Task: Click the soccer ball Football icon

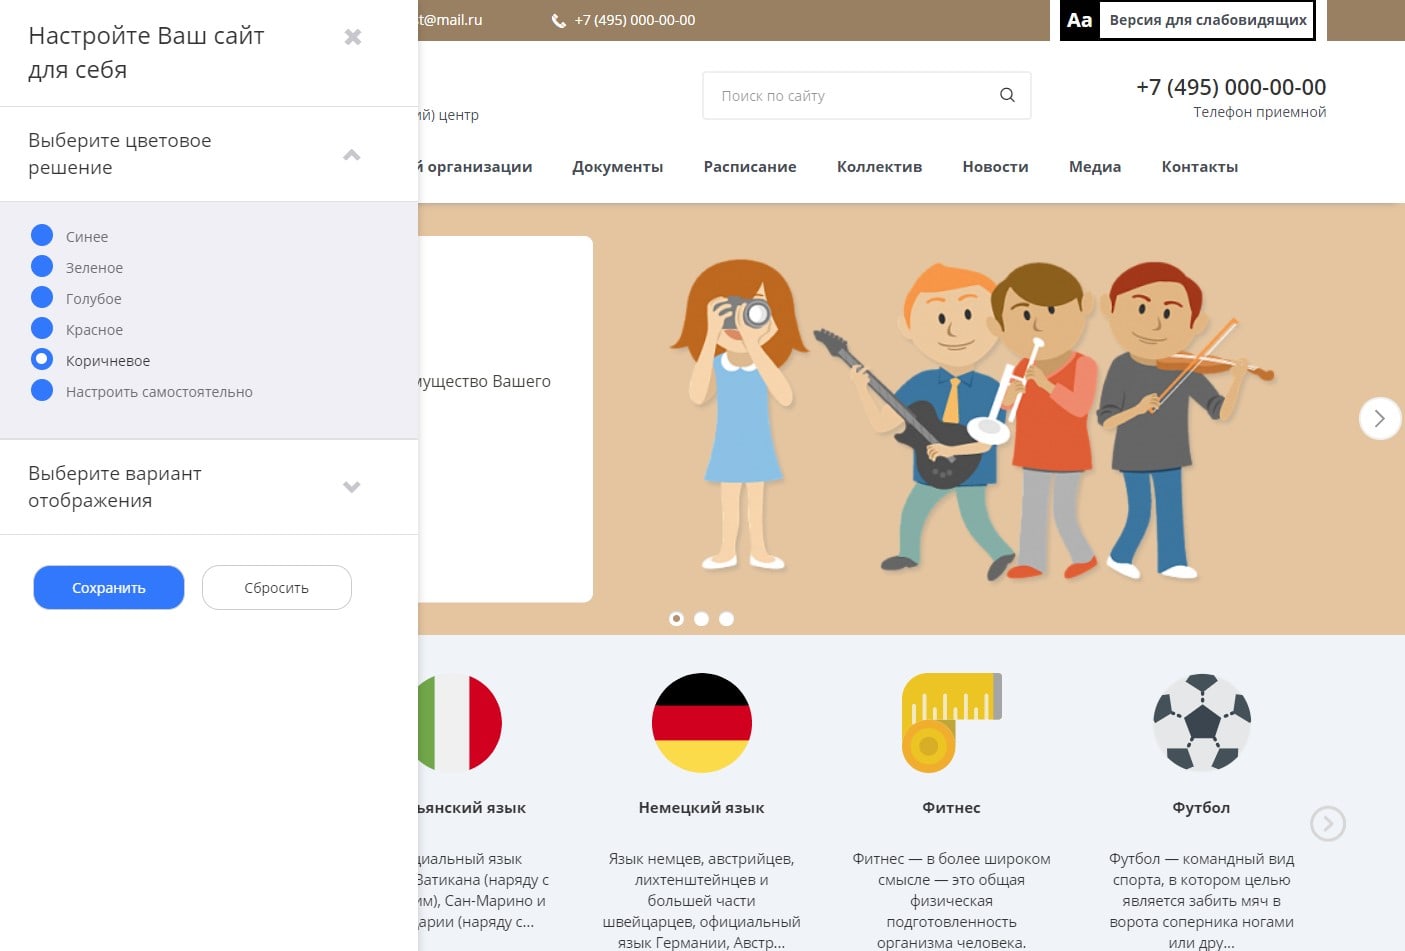Action: (x=1201, y=722)
